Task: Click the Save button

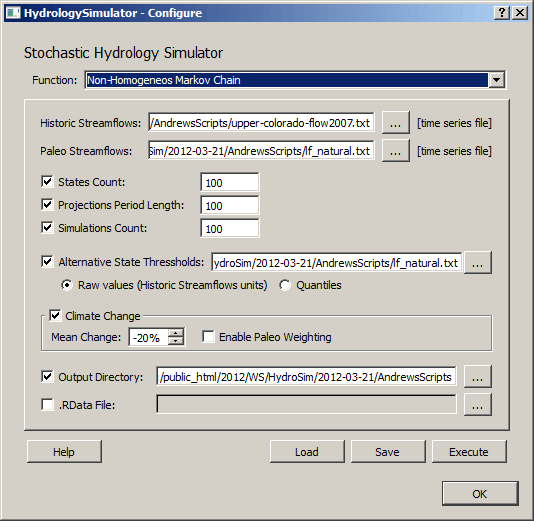Action: pyautogui.click(x=388, y=452)
